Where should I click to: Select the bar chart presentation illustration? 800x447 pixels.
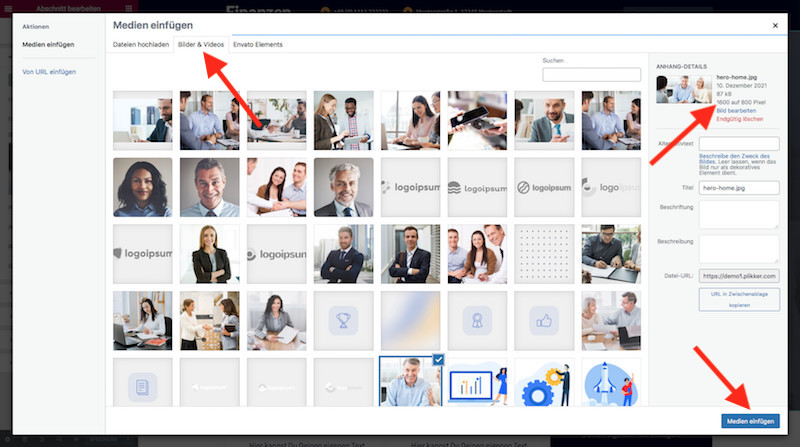tap(477, 385)
